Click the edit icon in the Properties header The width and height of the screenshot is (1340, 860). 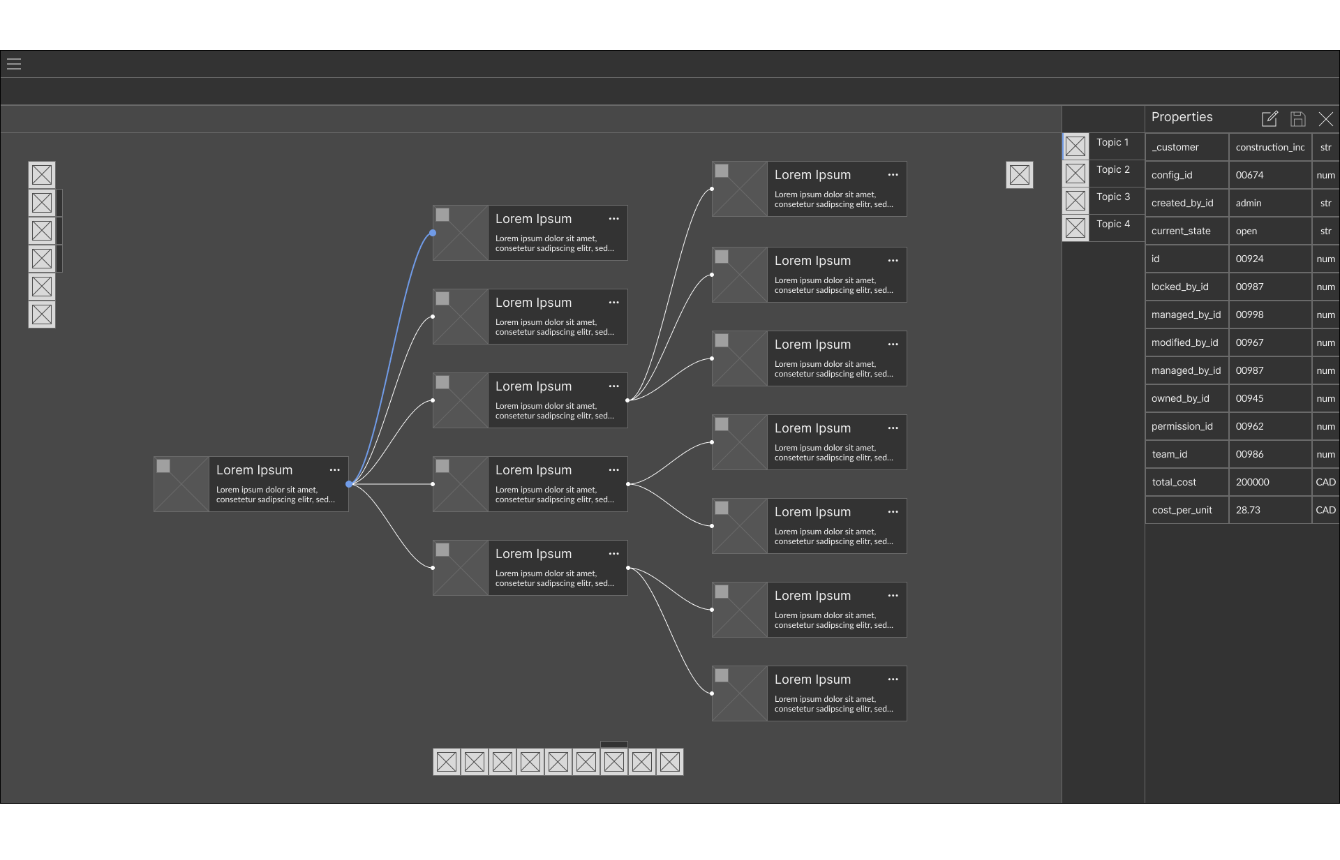1270,119
